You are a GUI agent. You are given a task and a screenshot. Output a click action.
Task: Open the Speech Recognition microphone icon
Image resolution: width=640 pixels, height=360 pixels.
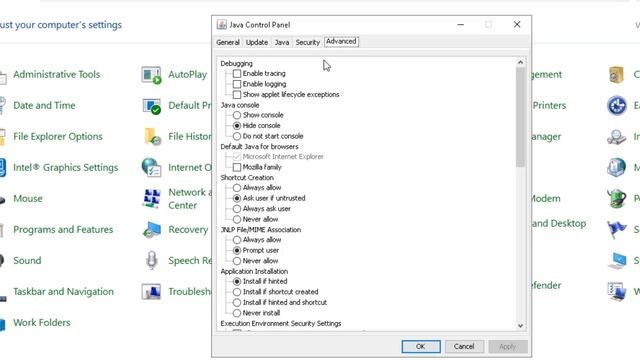point(151,260)
